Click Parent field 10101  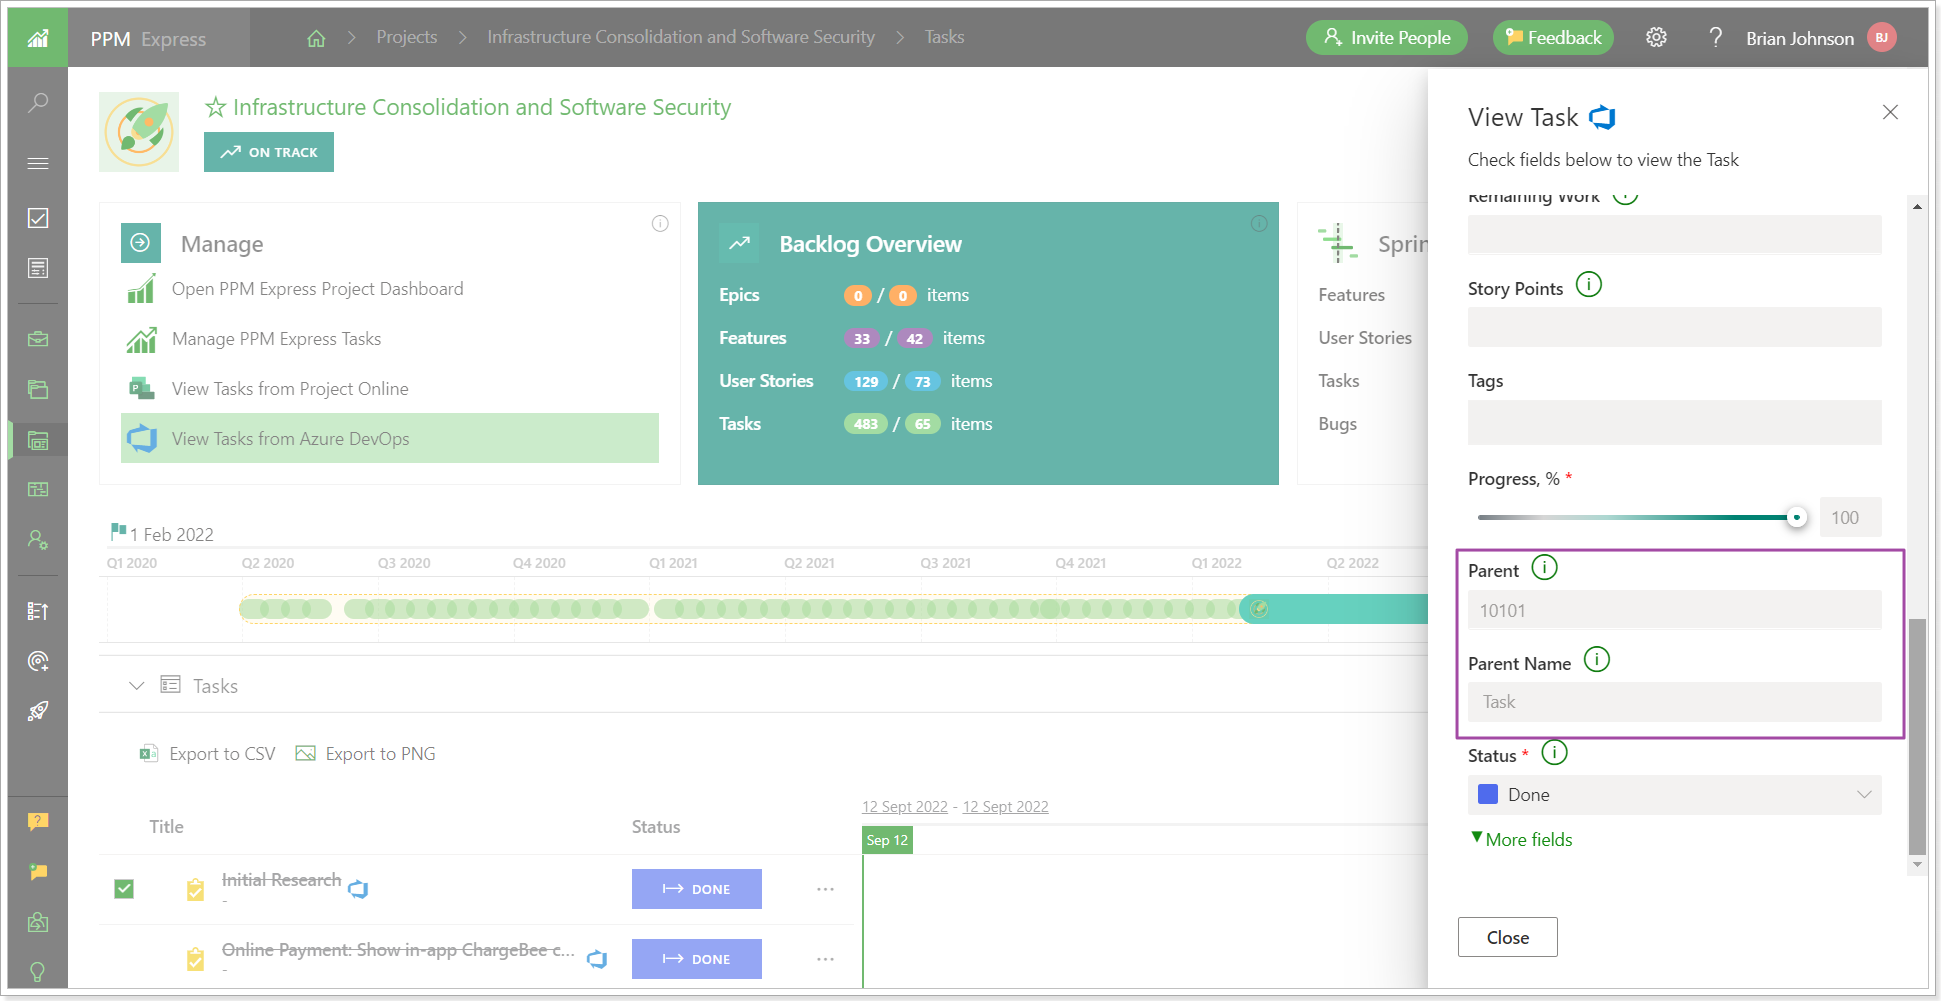click(x=1675, y=610)
